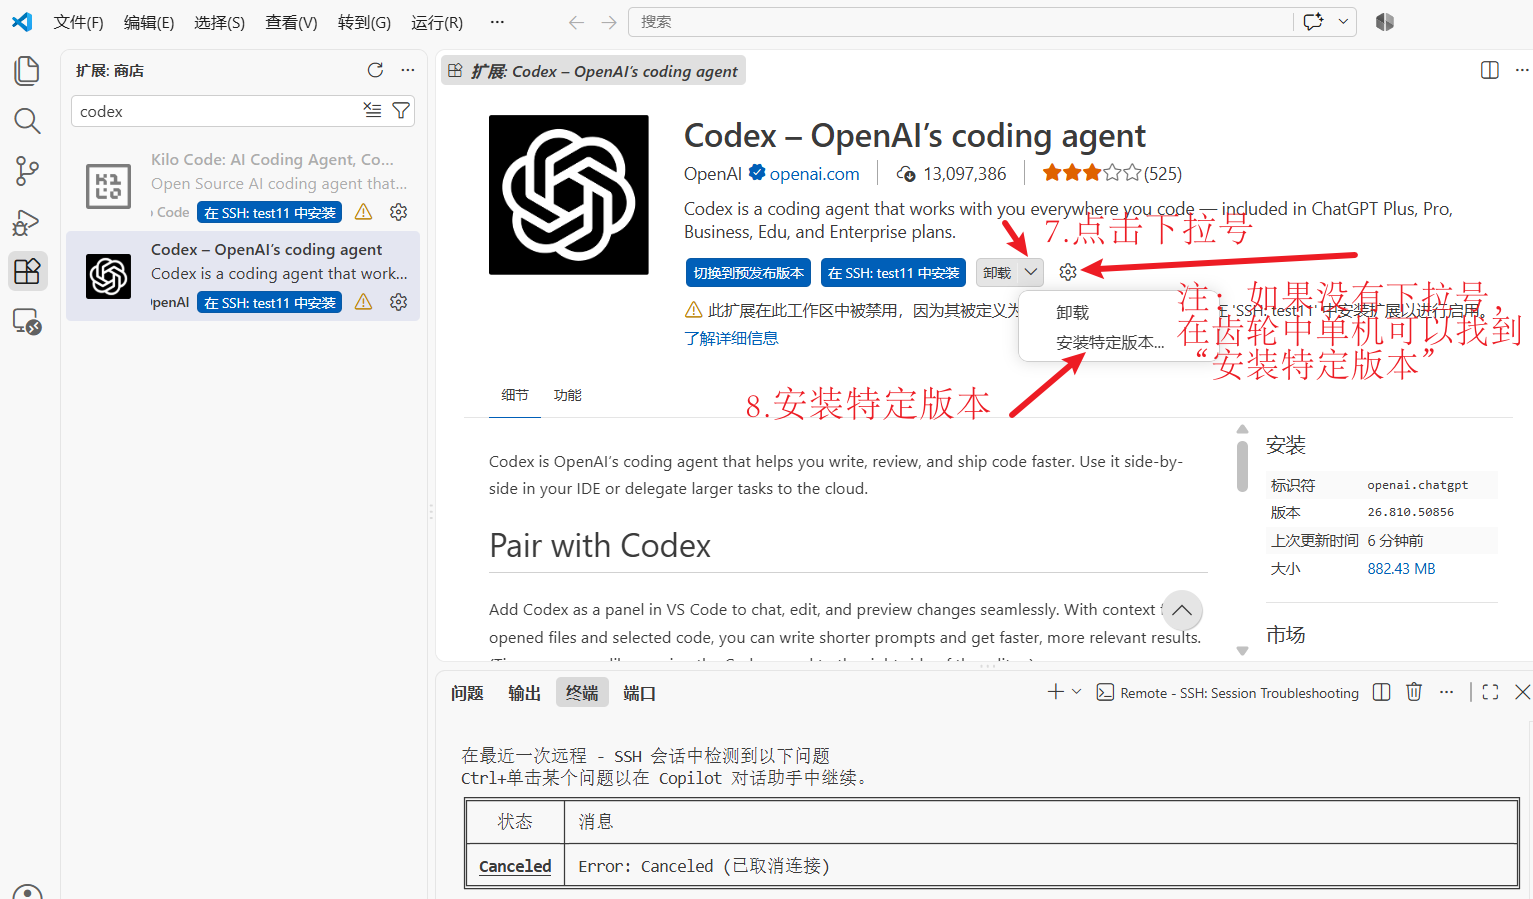
Task: Switch to the 输出 panel tab
Action: 524,693
